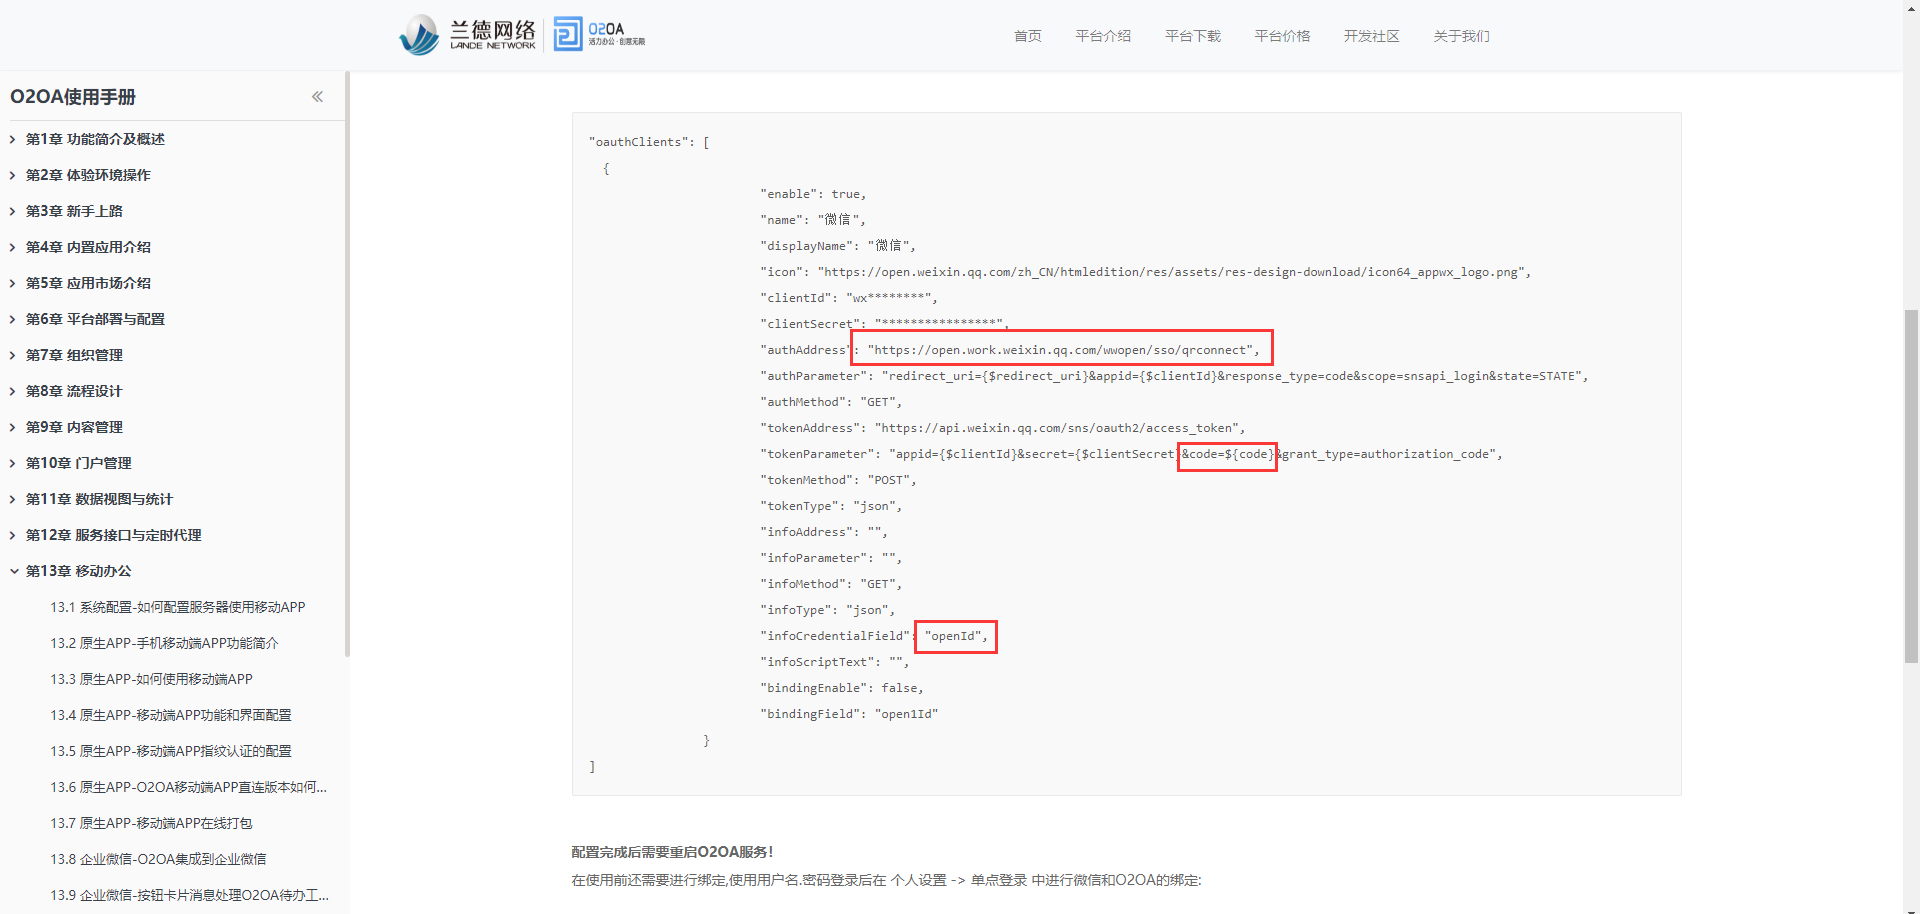1920x914 pixels.
Task: Open section 13.5 原生APP-移动端APP指纹认证的配置
Action: (171, 751)
